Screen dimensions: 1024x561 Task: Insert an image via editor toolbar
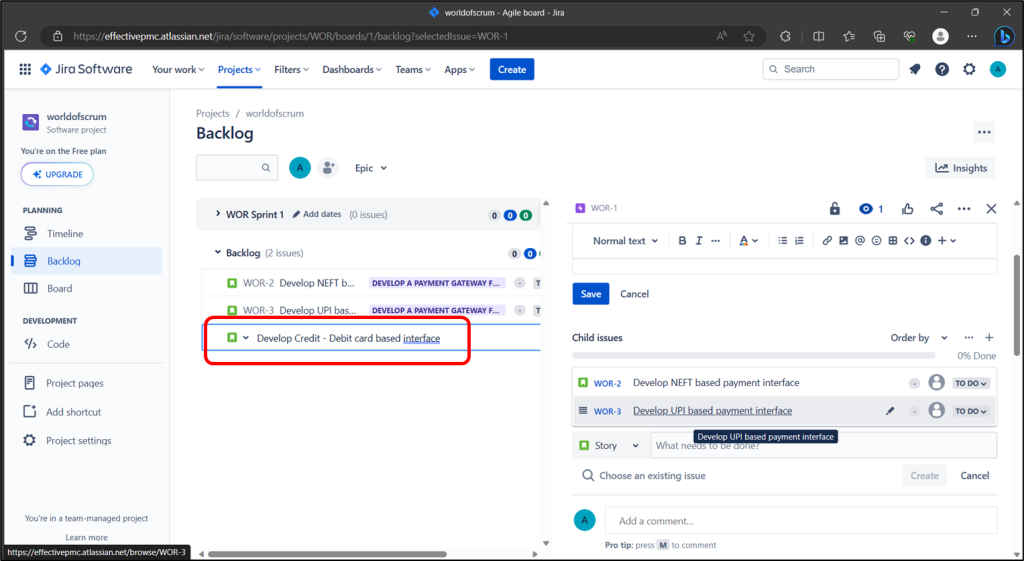click(x=843, y=241)
